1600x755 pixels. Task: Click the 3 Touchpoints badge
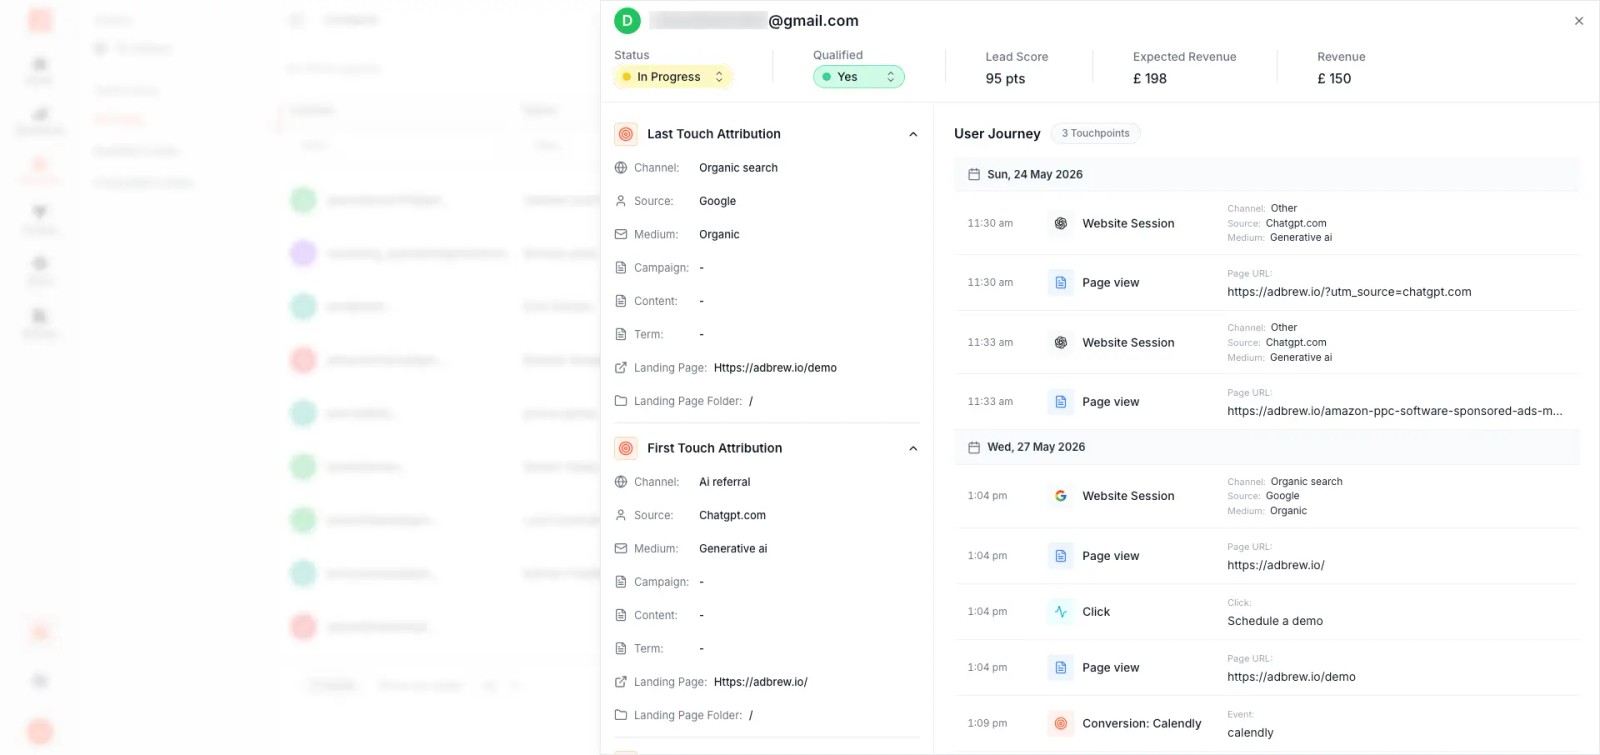[x=1095, y=134]
